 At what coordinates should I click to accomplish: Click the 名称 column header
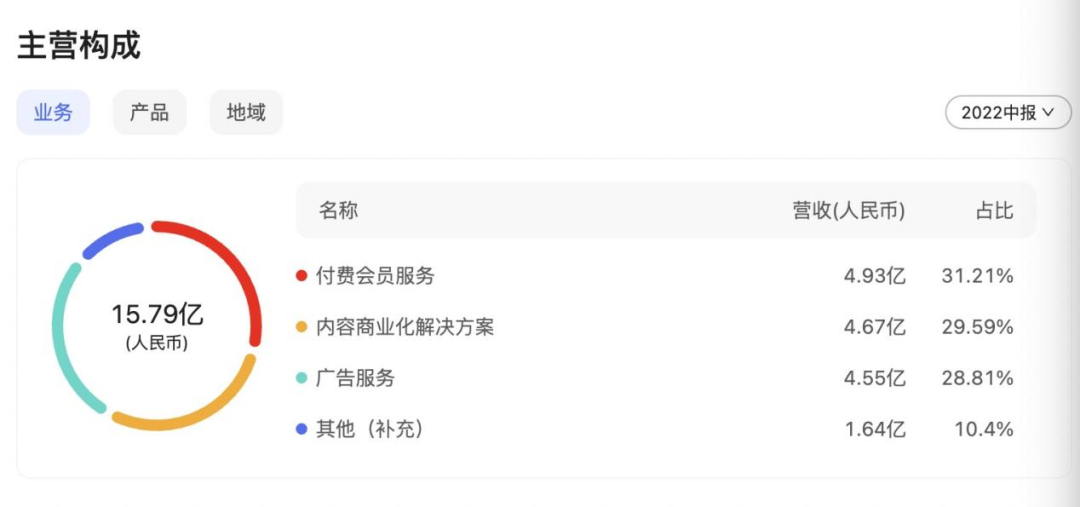(338, 210)
